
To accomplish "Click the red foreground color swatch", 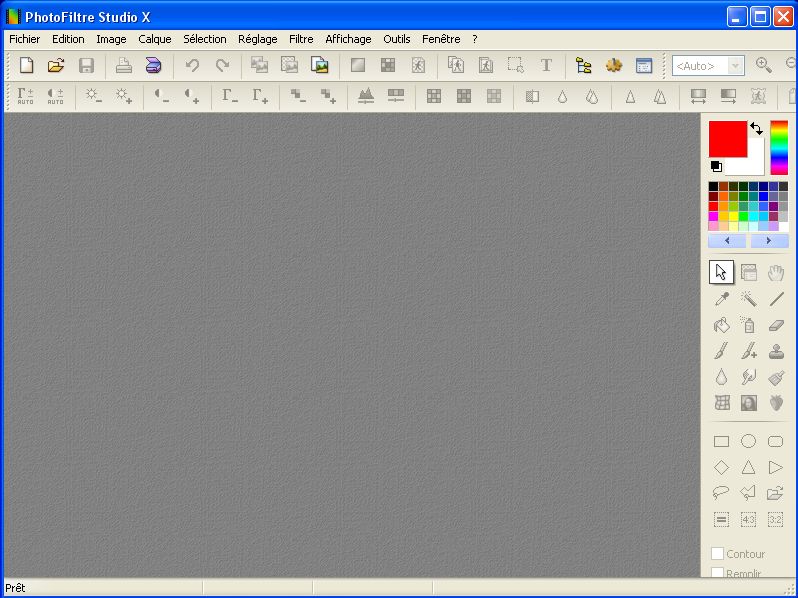I will (727, 138).
